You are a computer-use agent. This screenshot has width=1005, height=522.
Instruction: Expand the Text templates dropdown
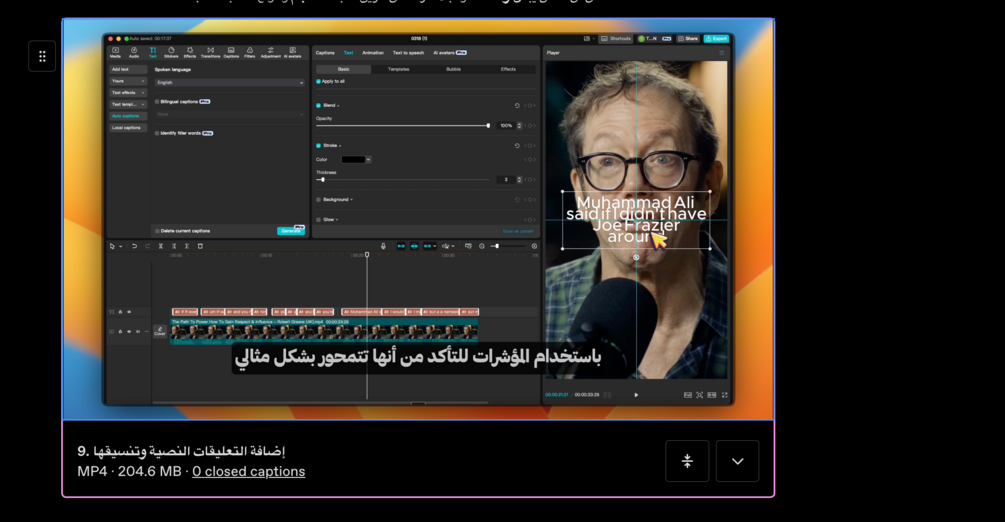[128, 104]
